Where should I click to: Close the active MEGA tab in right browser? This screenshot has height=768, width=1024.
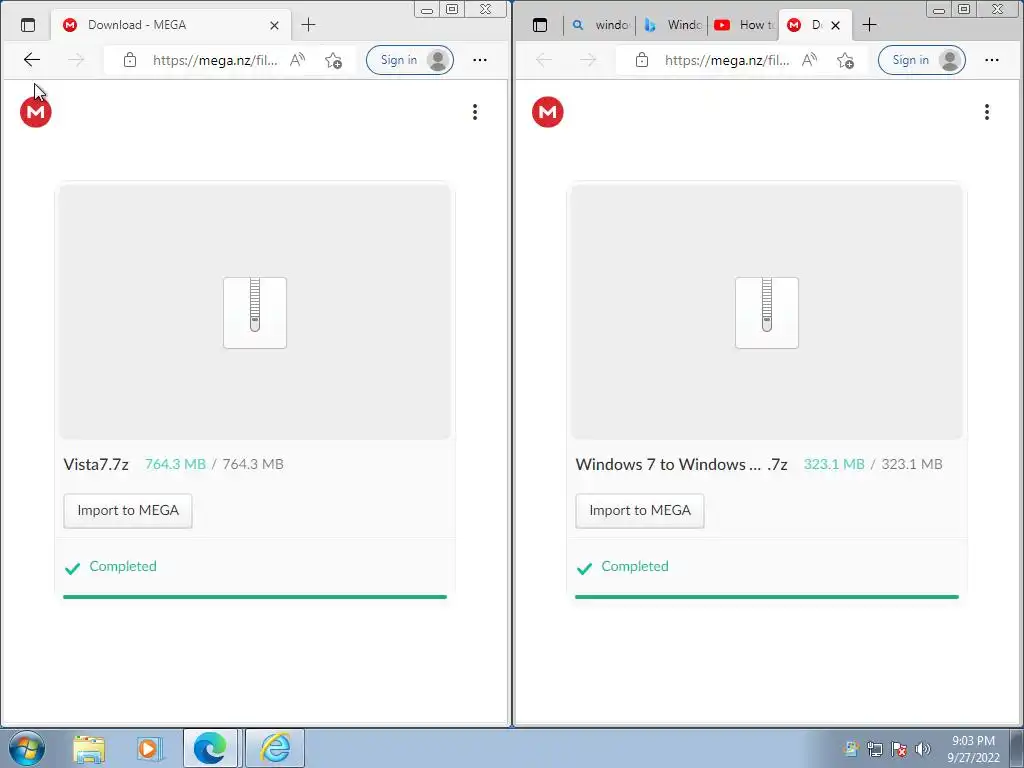click(x=835, y=25)
